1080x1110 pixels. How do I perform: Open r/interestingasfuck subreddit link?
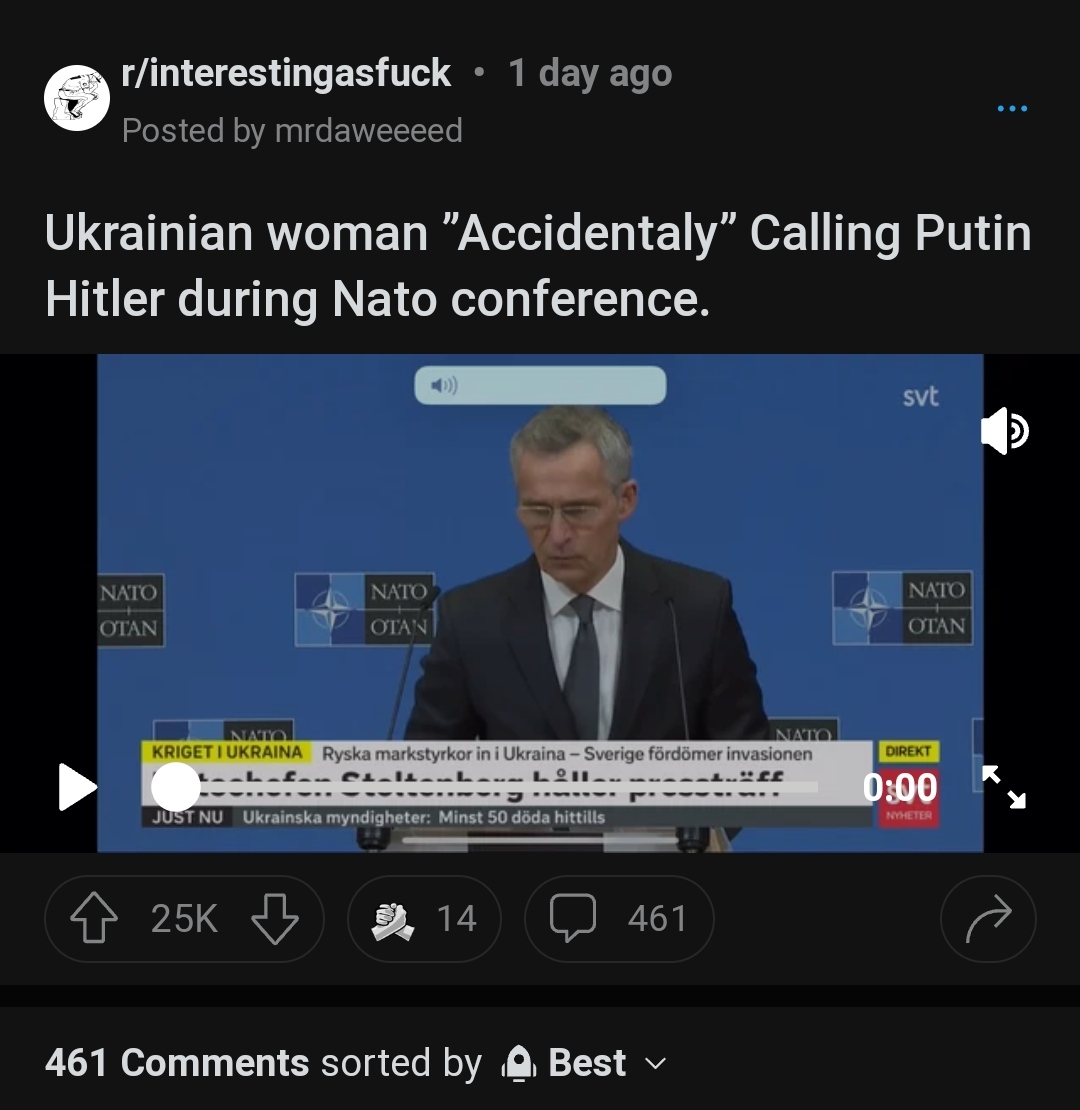coord(286,73)
